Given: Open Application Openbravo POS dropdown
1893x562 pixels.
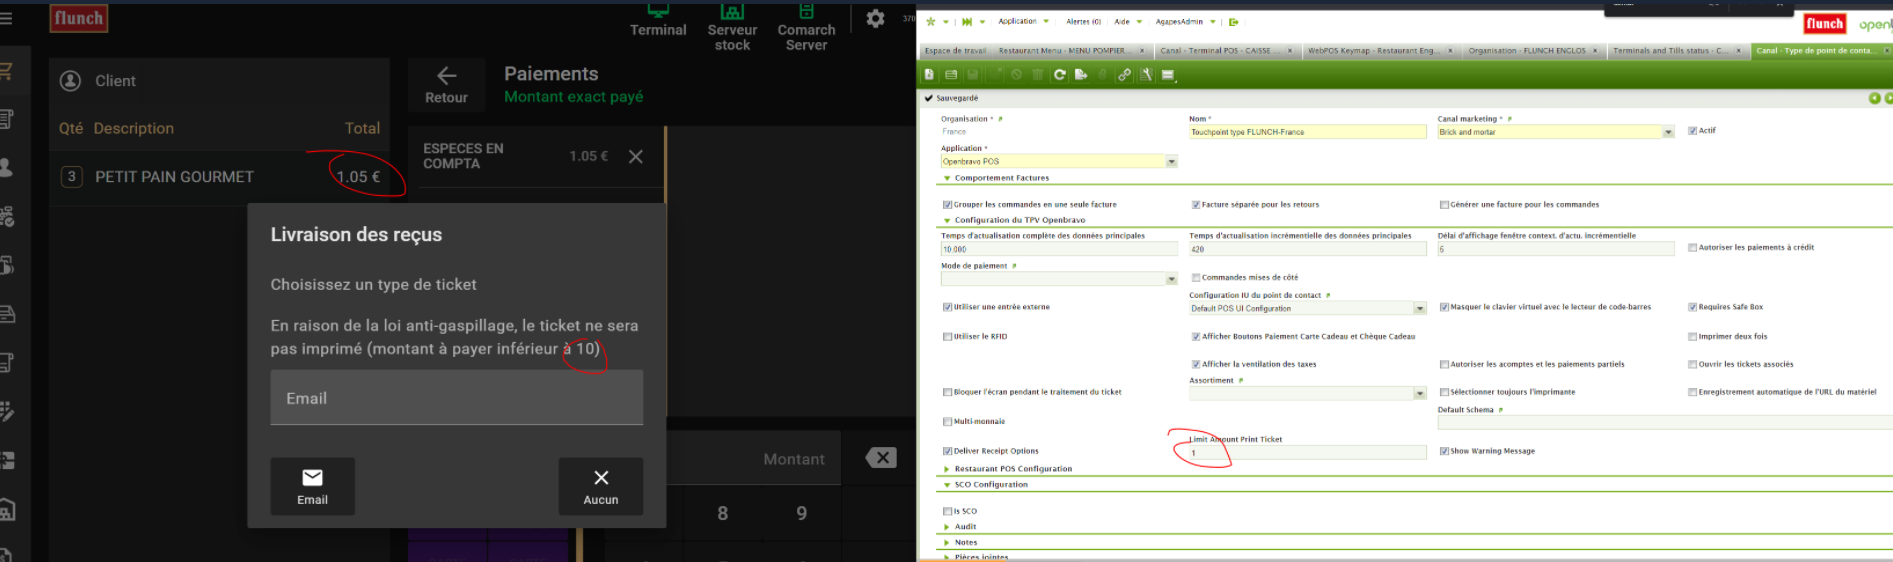Looking at the screenshot, I should [1171, 161].
